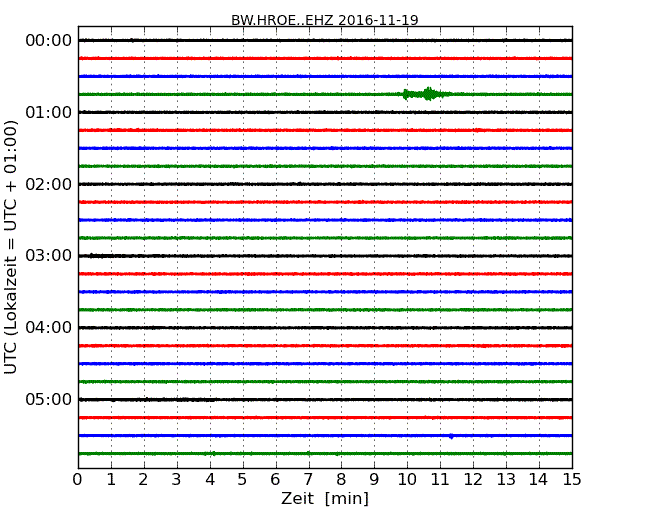650x520 pixels.
Task: Click the UTC Lokalzeit vertical axis label
Action: (x=11, y=247)
